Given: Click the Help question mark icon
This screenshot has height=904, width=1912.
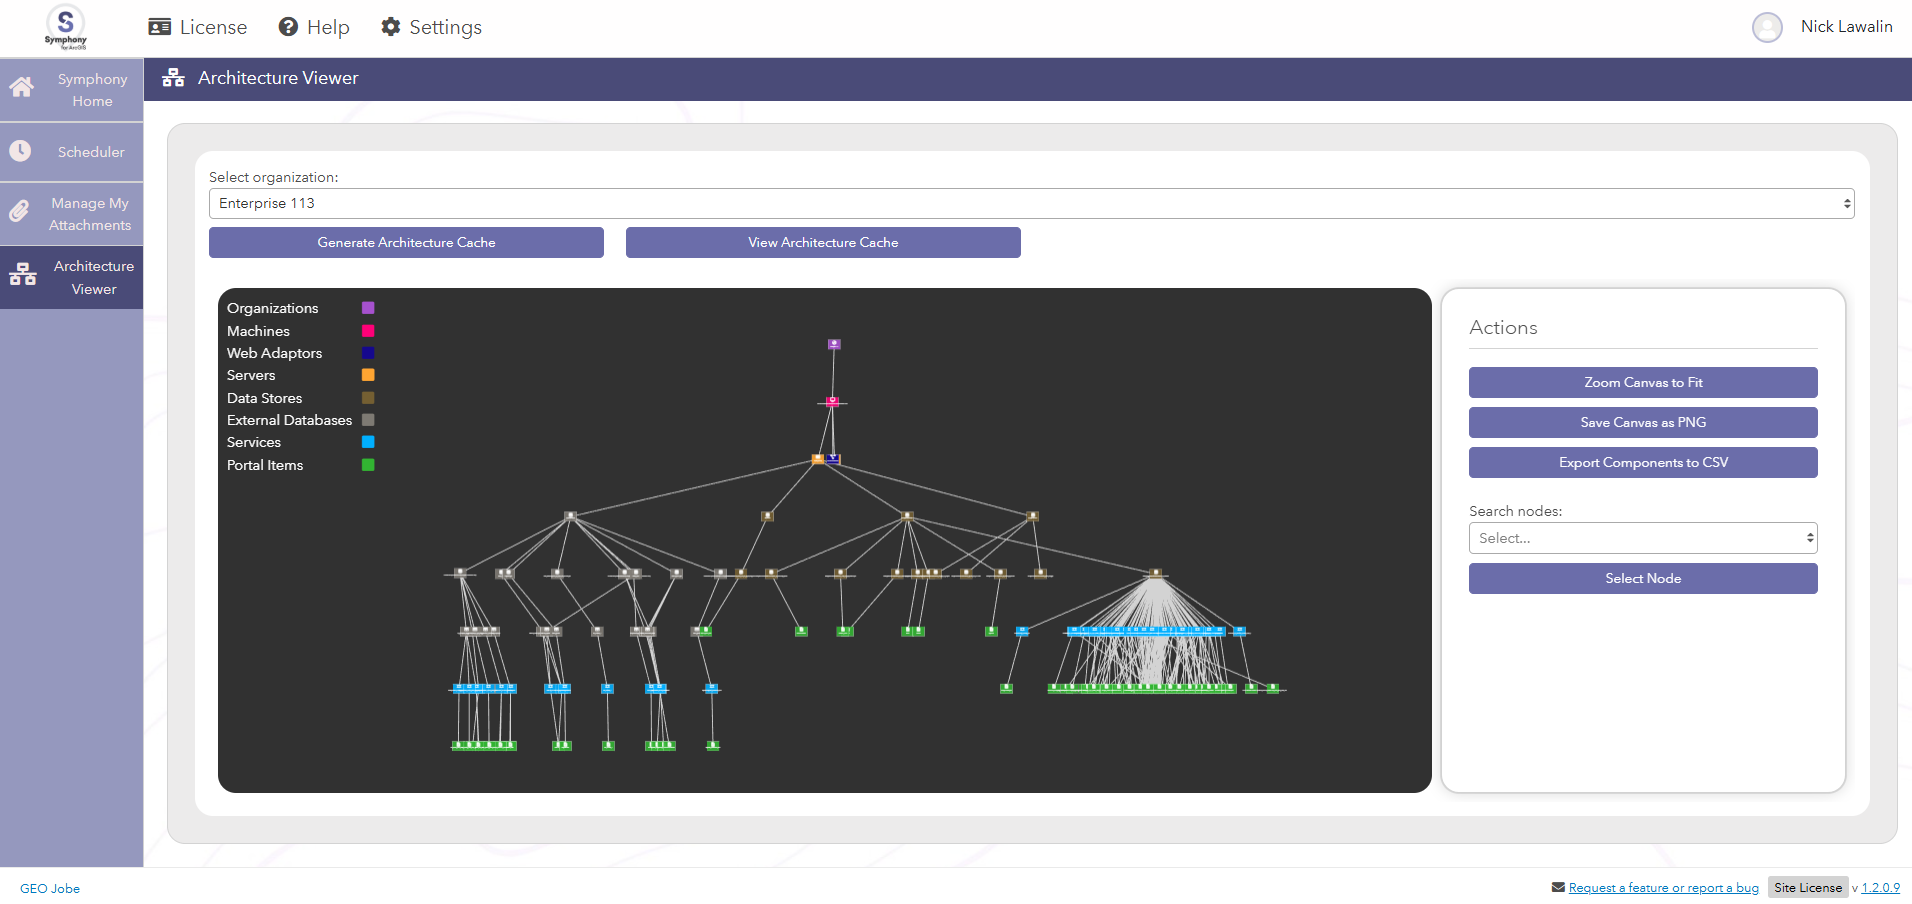Looking at the screenshot, I should 288,27.
